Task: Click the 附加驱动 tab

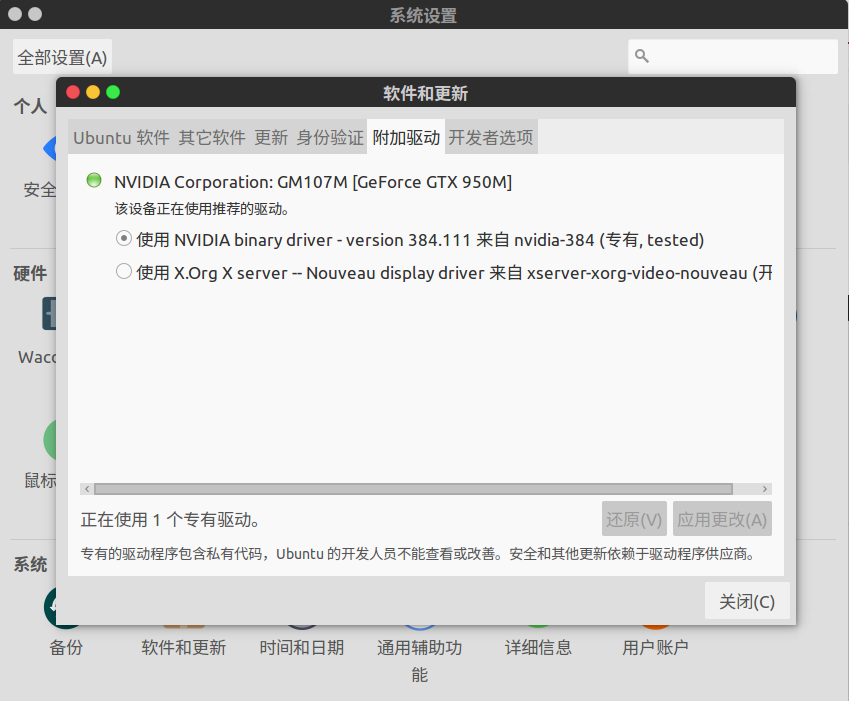Action: (x=406, y=137)
